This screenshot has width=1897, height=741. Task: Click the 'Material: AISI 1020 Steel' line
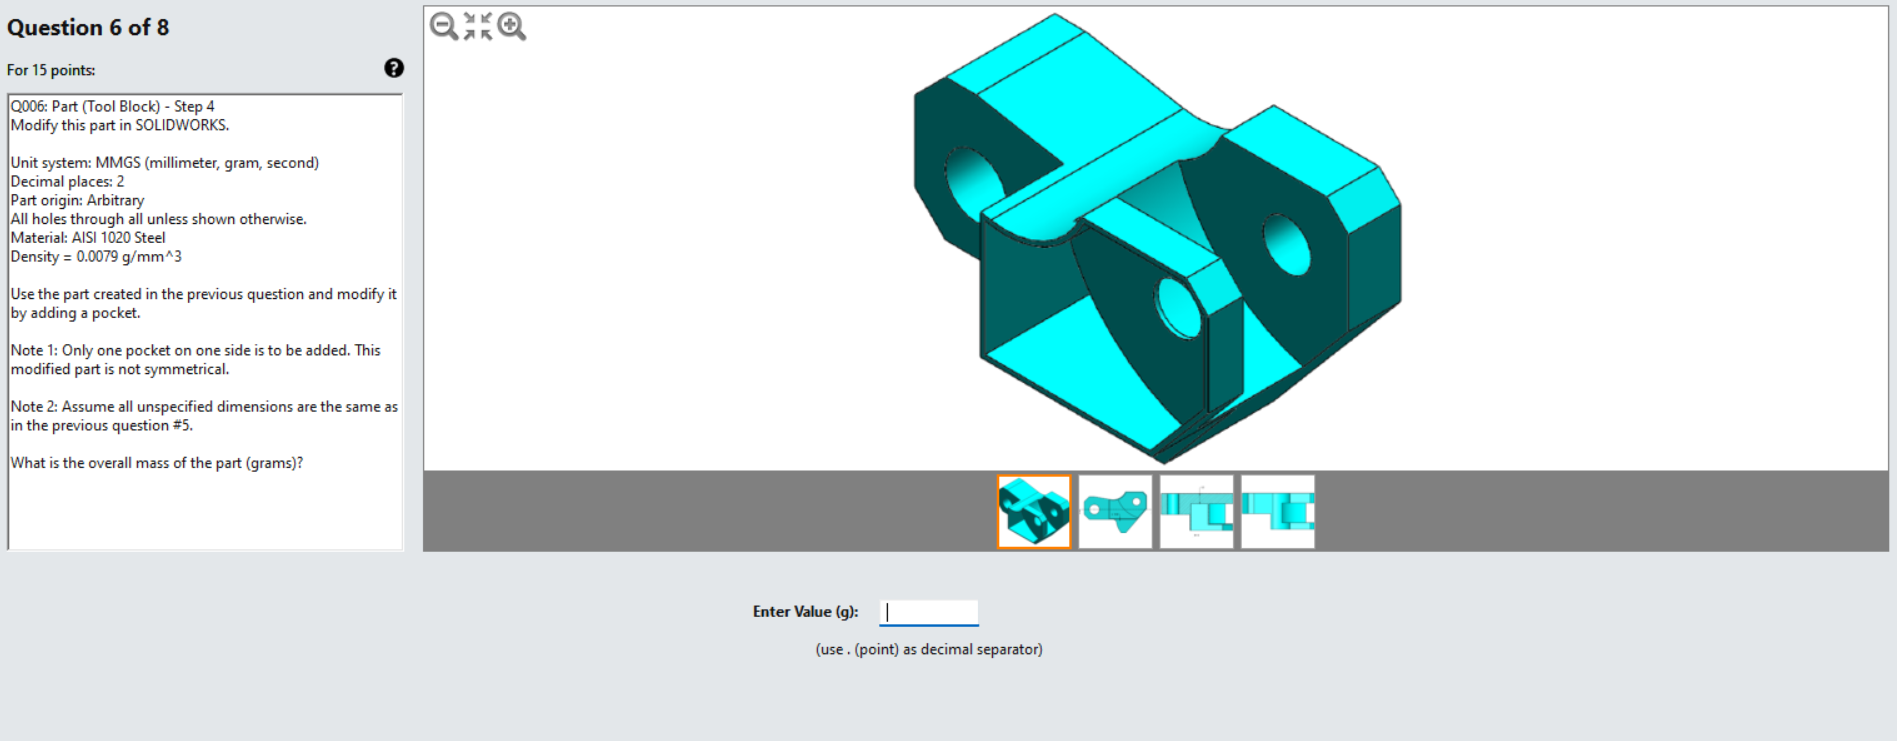coord(88,237)
